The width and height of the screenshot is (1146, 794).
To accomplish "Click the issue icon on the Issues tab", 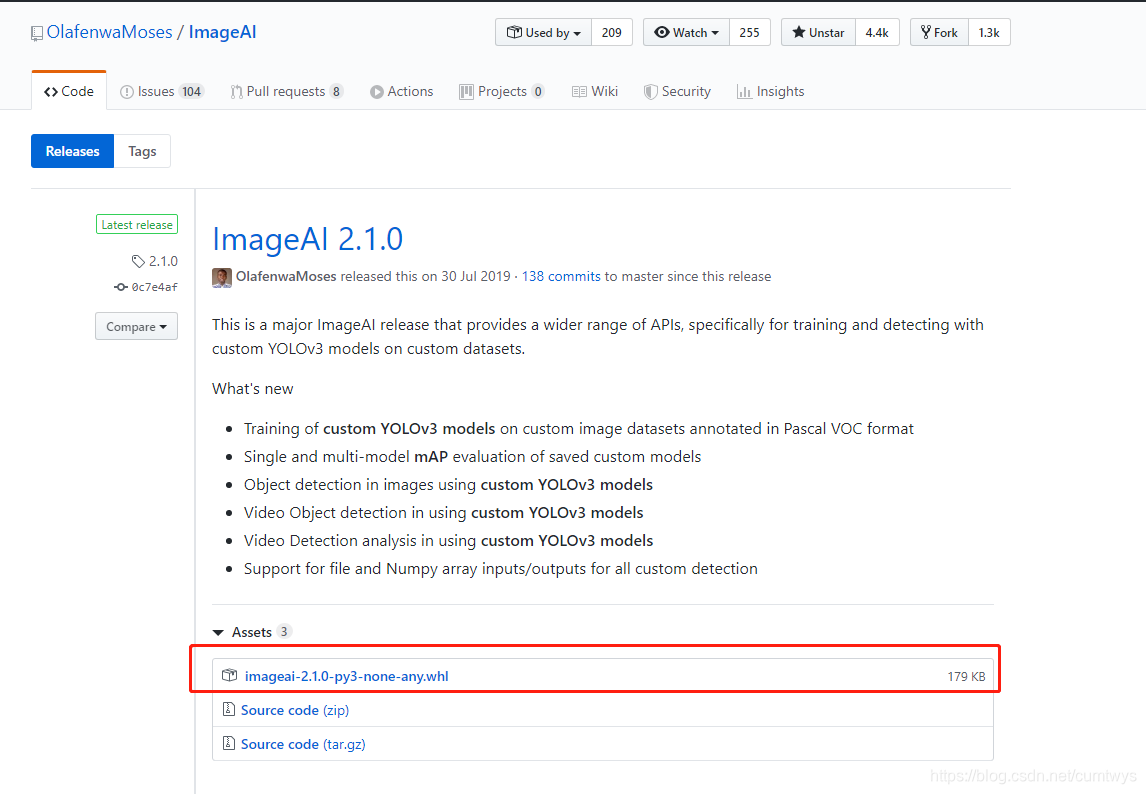I will pos(126,91).
